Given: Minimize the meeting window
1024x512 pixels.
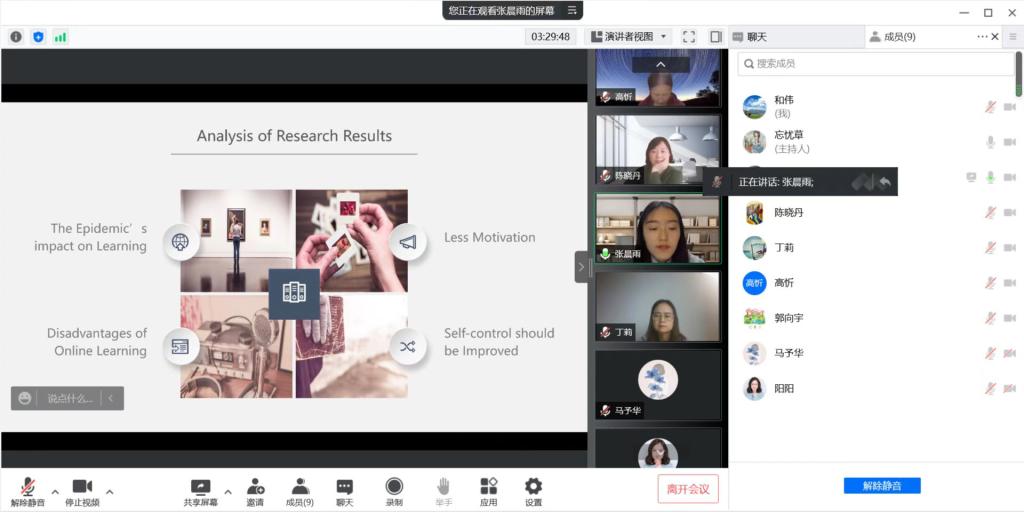Looking at the screenshot, I should pos(965,12).
